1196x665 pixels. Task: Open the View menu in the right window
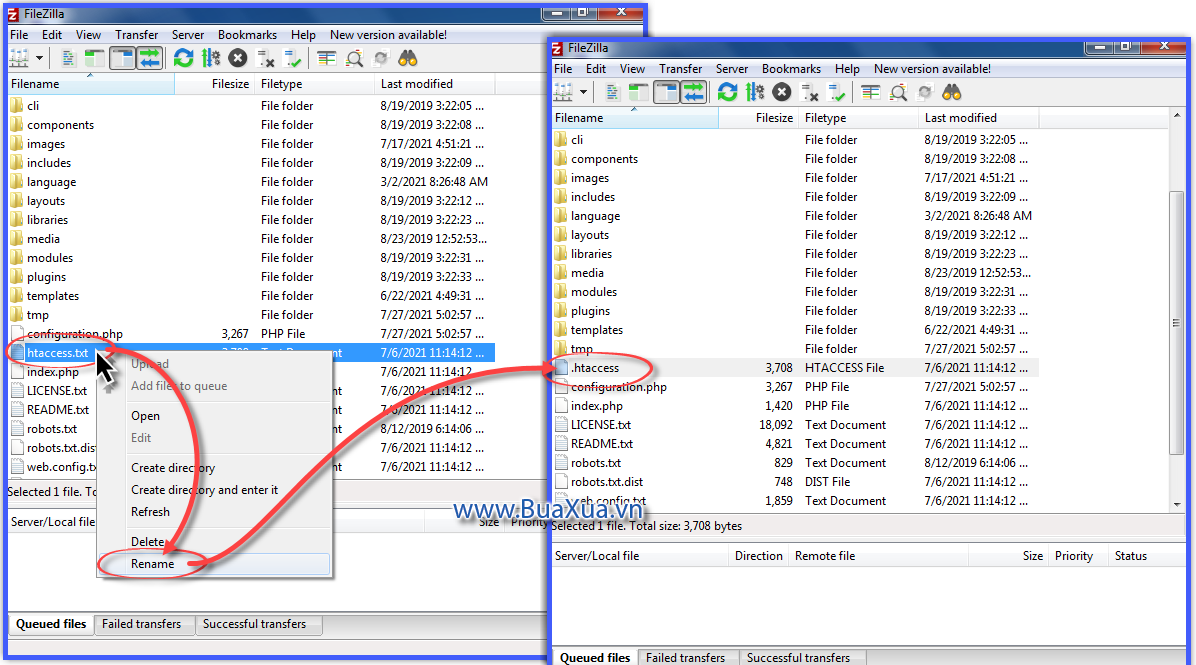pyautogui.click(x=632, y=69)
